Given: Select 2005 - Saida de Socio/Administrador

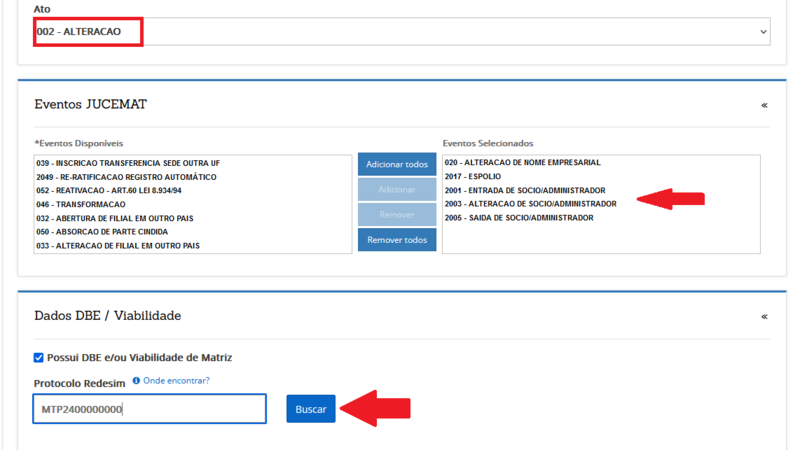Looking at the screenshot, I should (519, 218).
